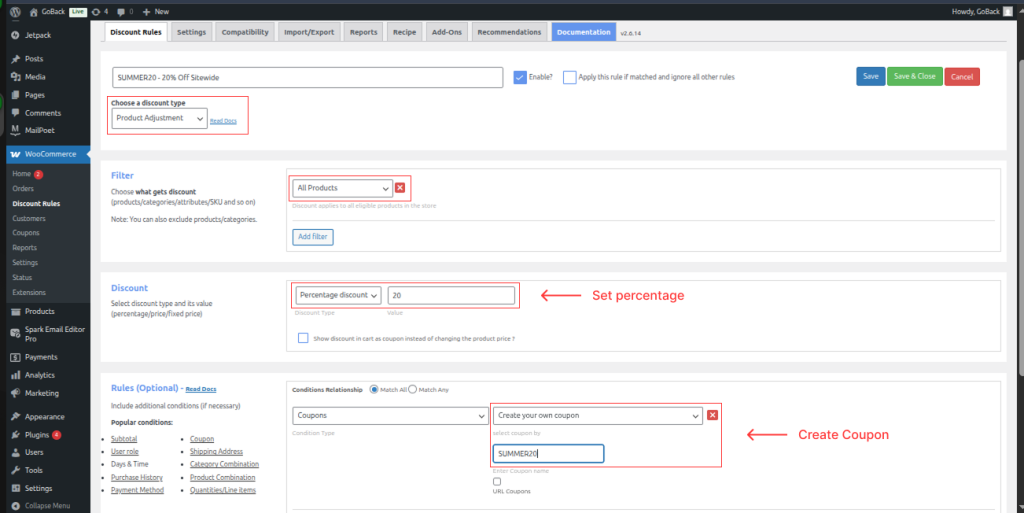Click the Comments sidebar icon
The height and width of the screenshot is (513, 1024).
tap(16, 113)
